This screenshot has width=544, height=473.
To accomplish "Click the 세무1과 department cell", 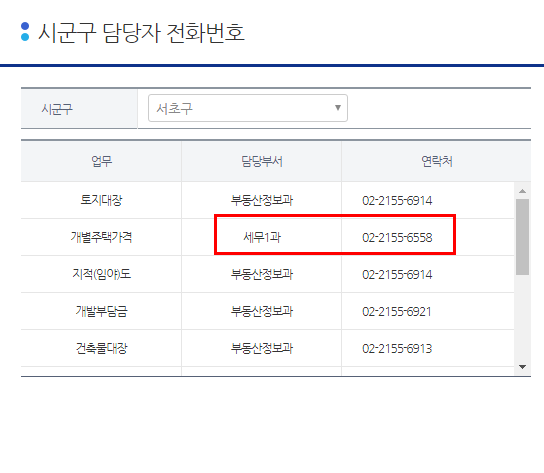I will point(262,237).
